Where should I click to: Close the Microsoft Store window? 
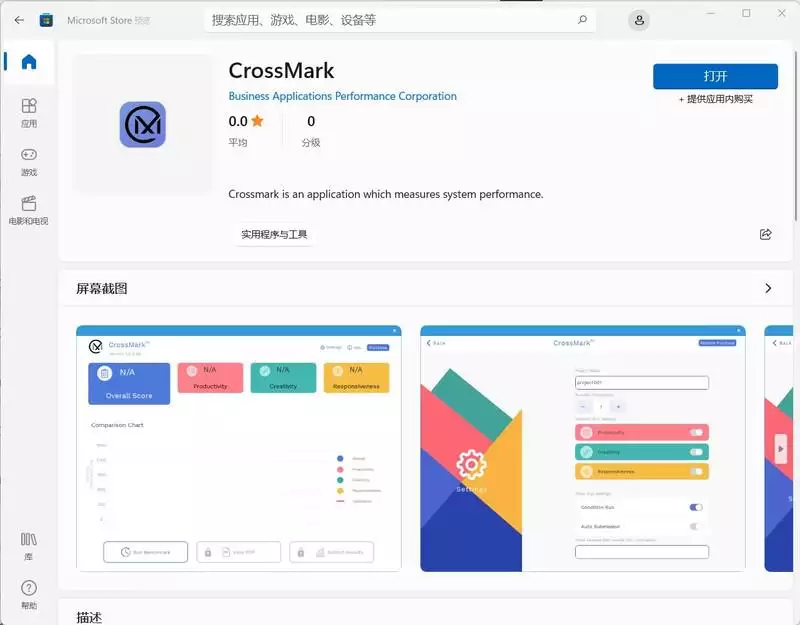[x=782, y=13]
